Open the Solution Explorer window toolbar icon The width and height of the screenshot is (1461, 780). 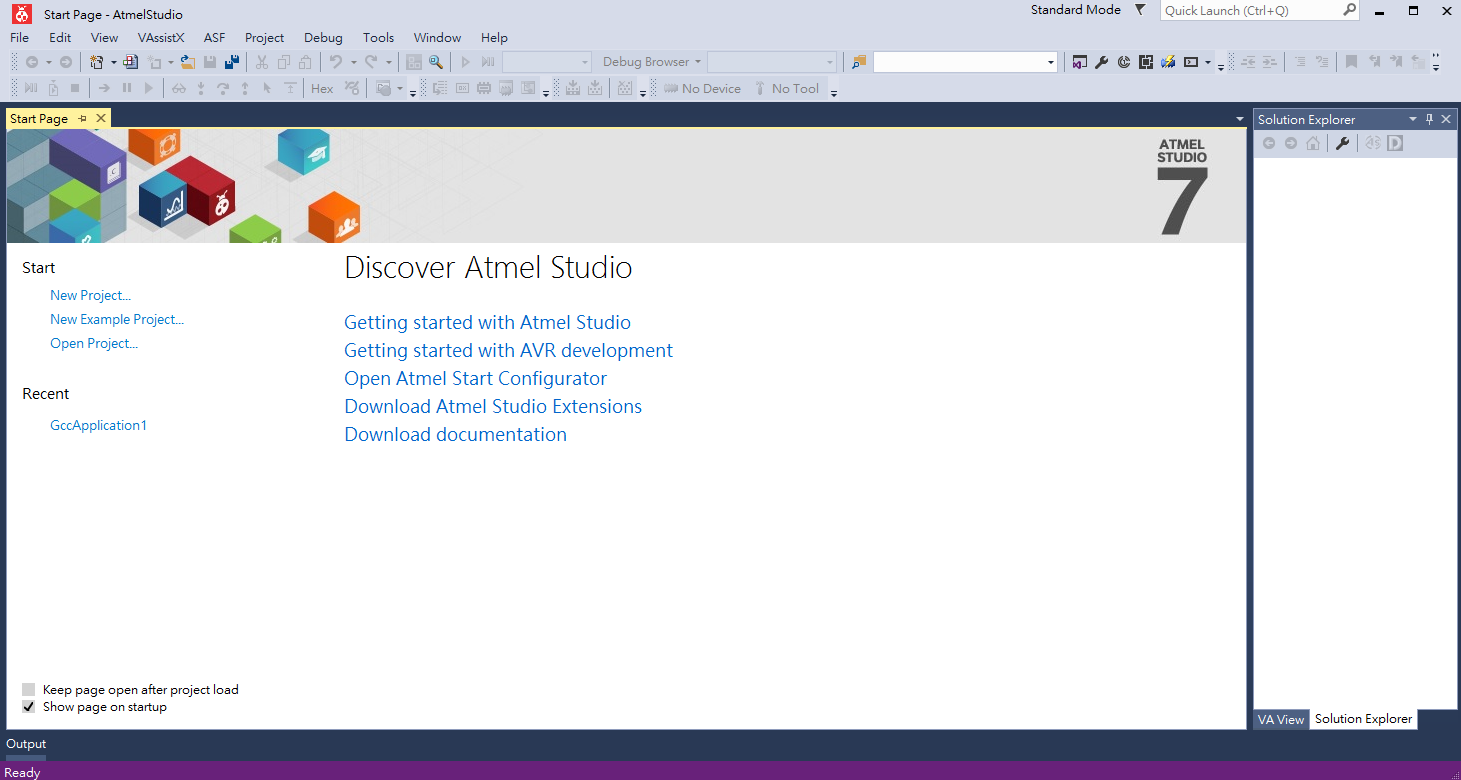(1079, 62)
